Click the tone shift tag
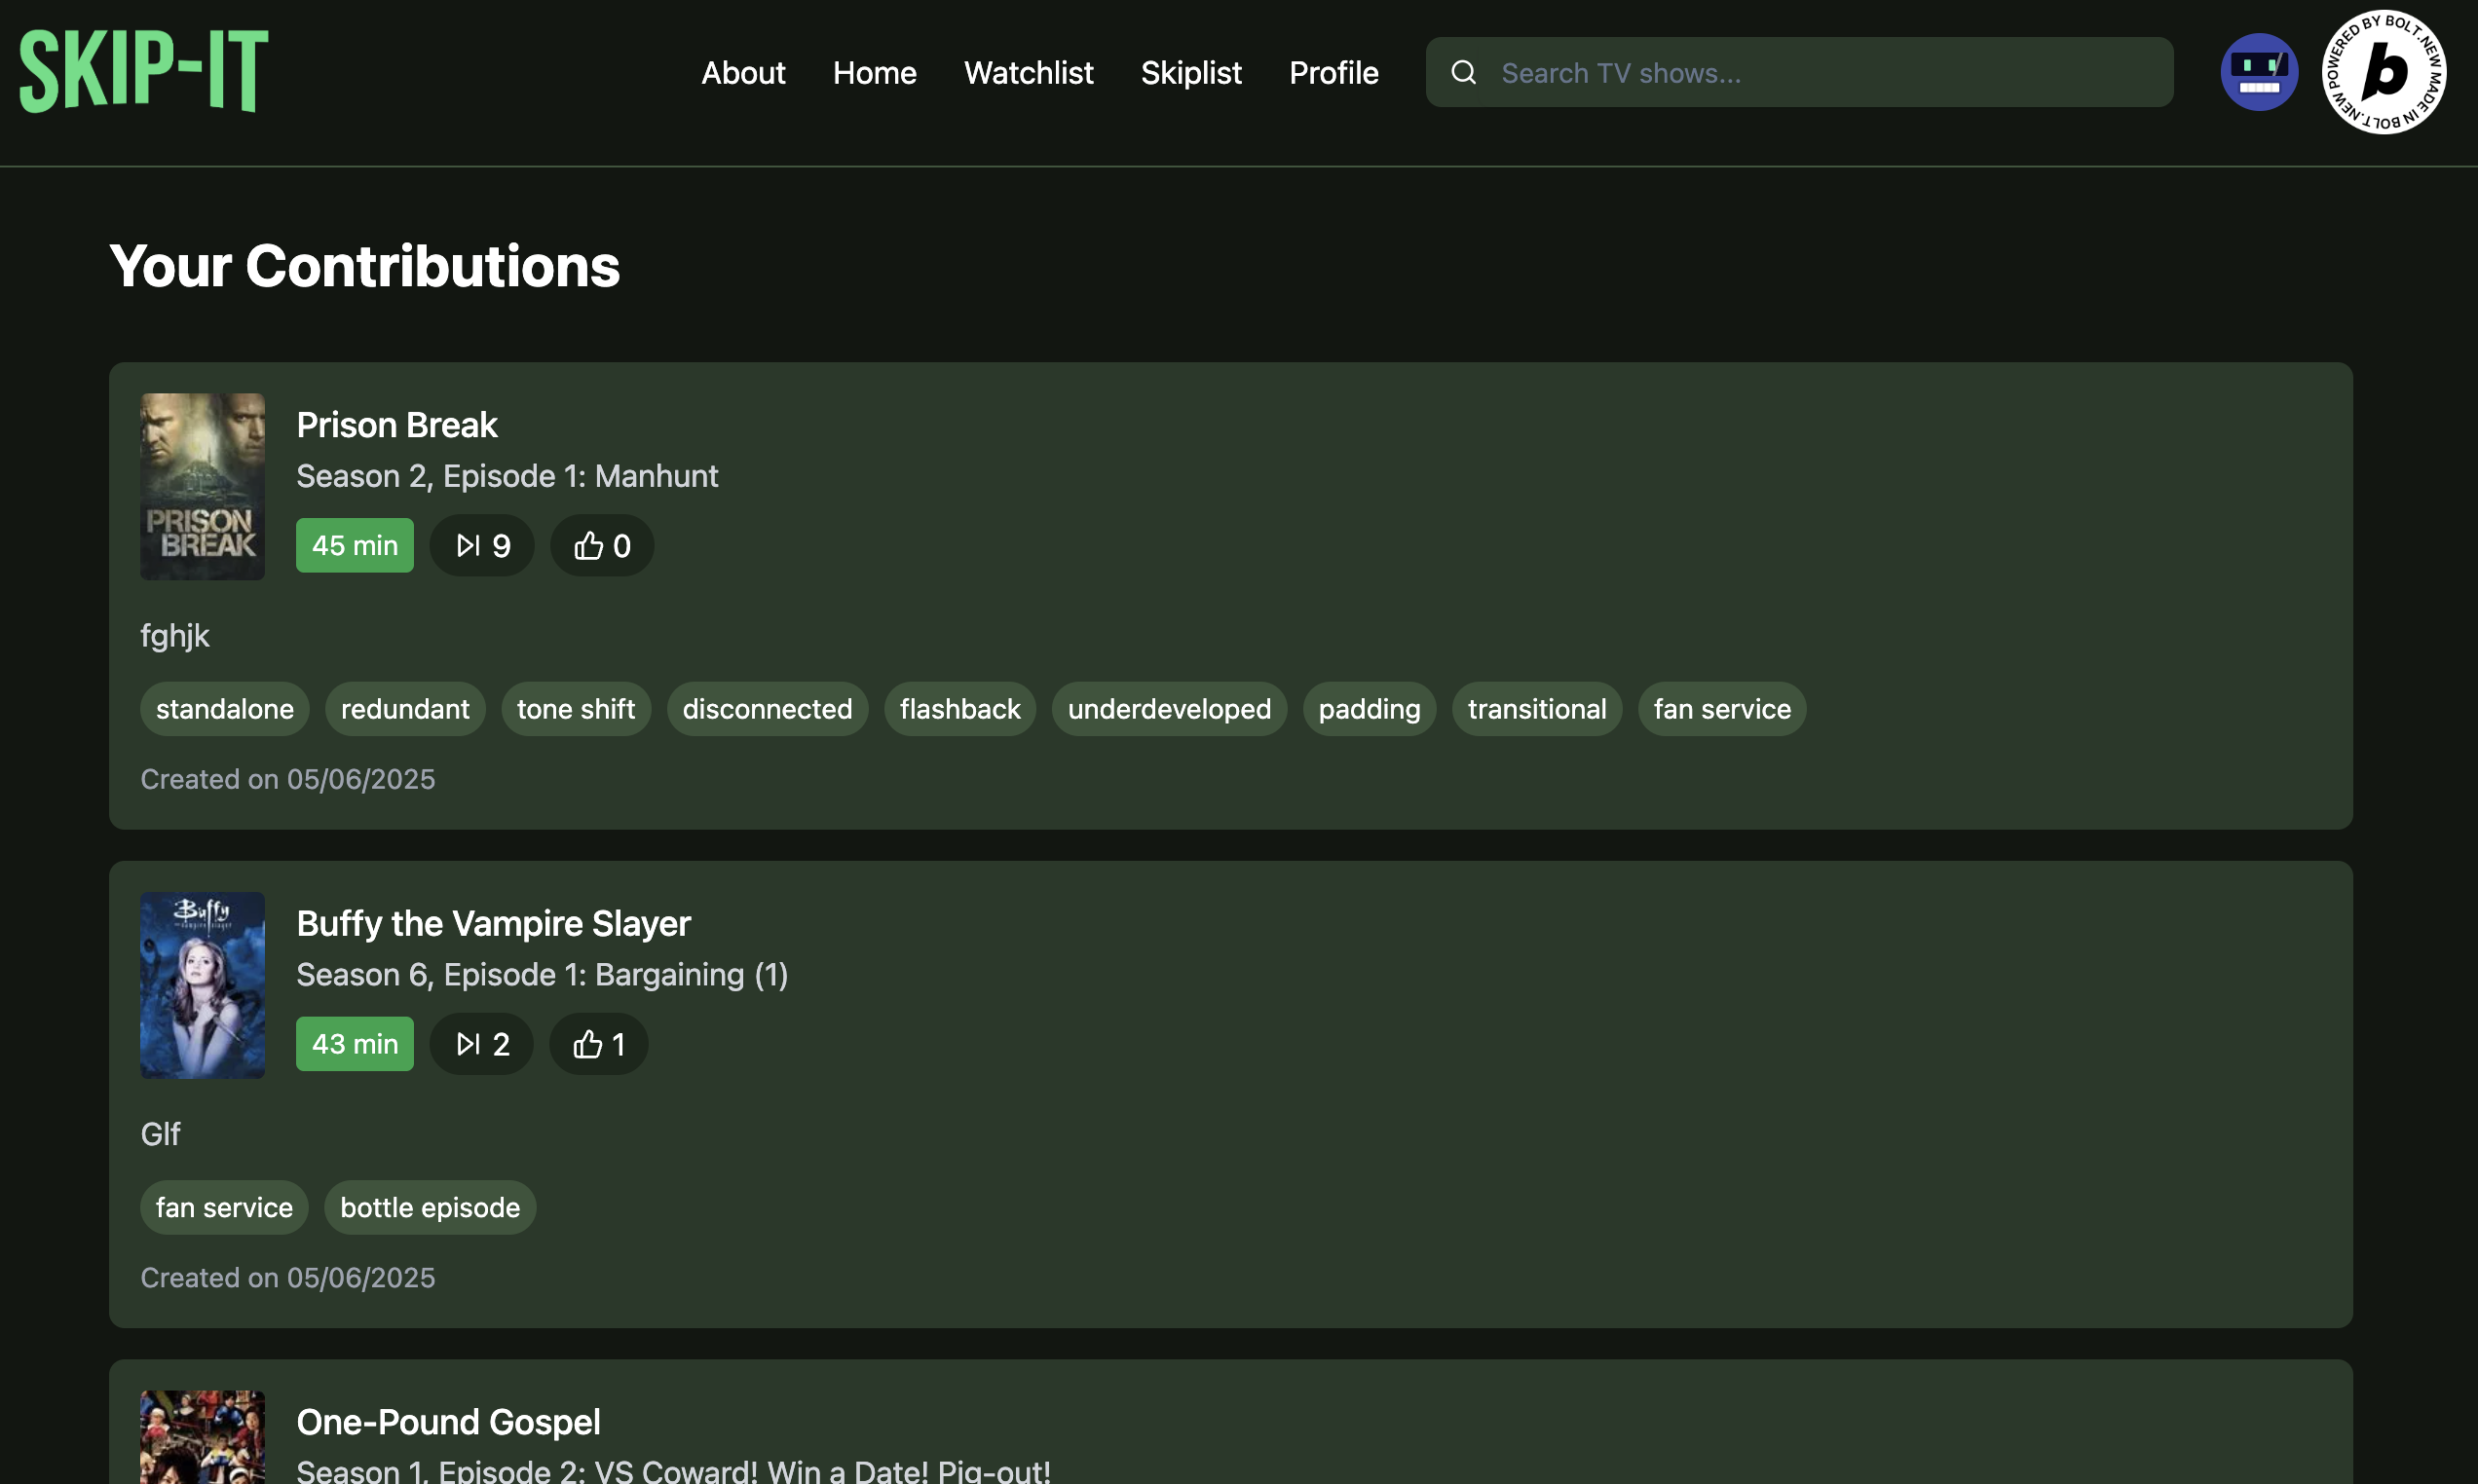Viewport: 2478px width, 1484px height. (576, 709)
